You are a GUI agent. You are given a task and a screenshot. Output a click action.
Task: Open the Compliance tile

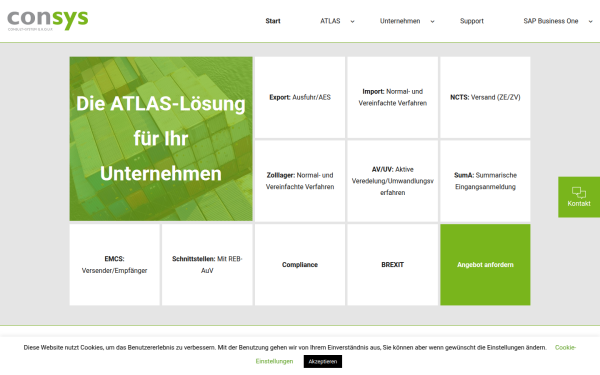300,265
